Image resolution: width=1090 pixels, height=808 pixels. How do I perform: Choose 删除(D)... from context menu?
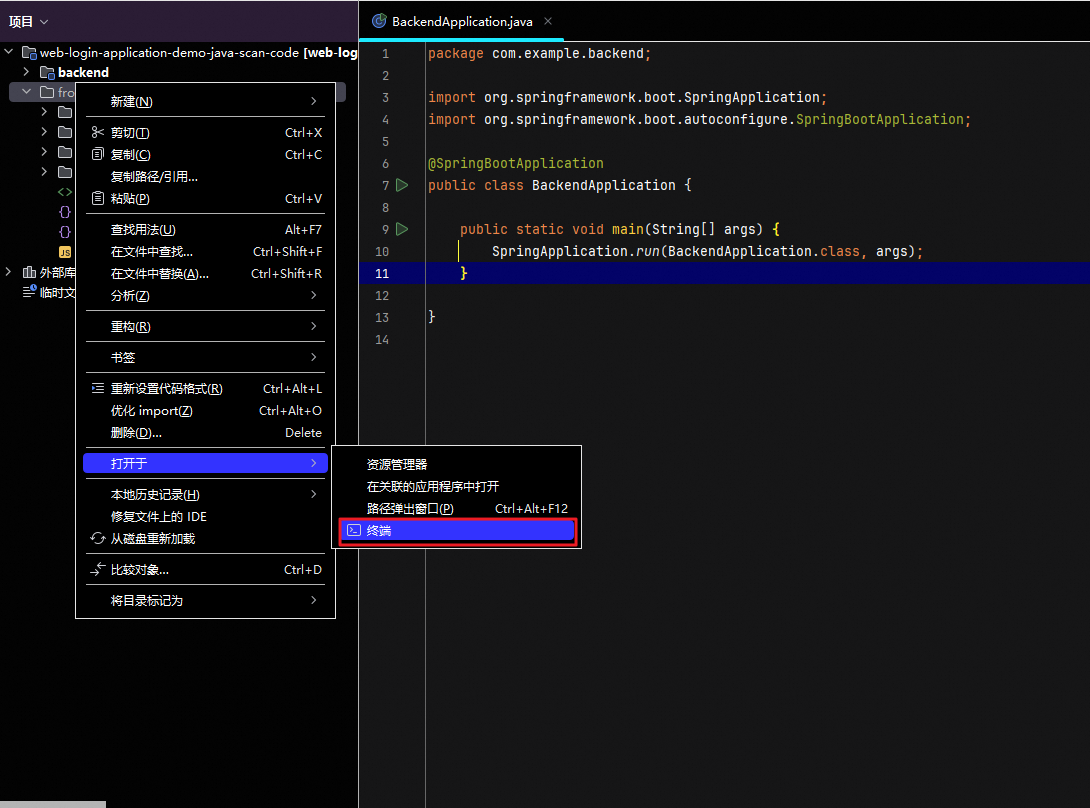coord(205,433)
